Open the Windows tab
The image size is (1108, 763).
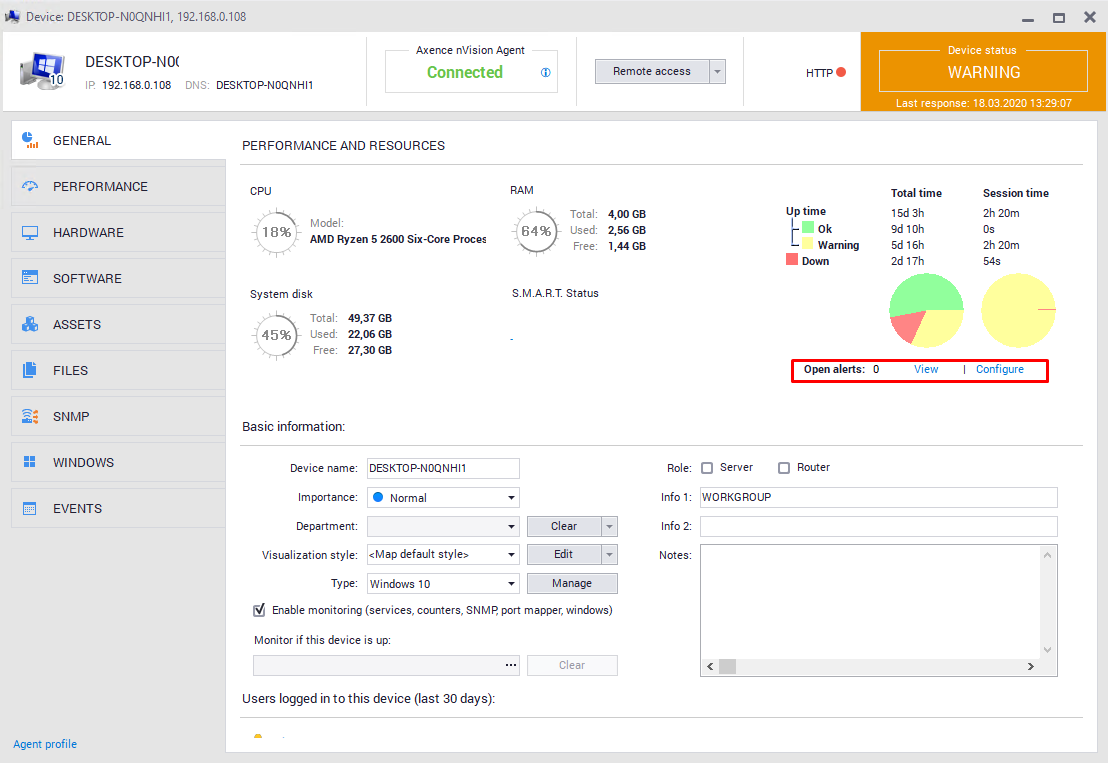pyautogui.click(x=83, y=463)
